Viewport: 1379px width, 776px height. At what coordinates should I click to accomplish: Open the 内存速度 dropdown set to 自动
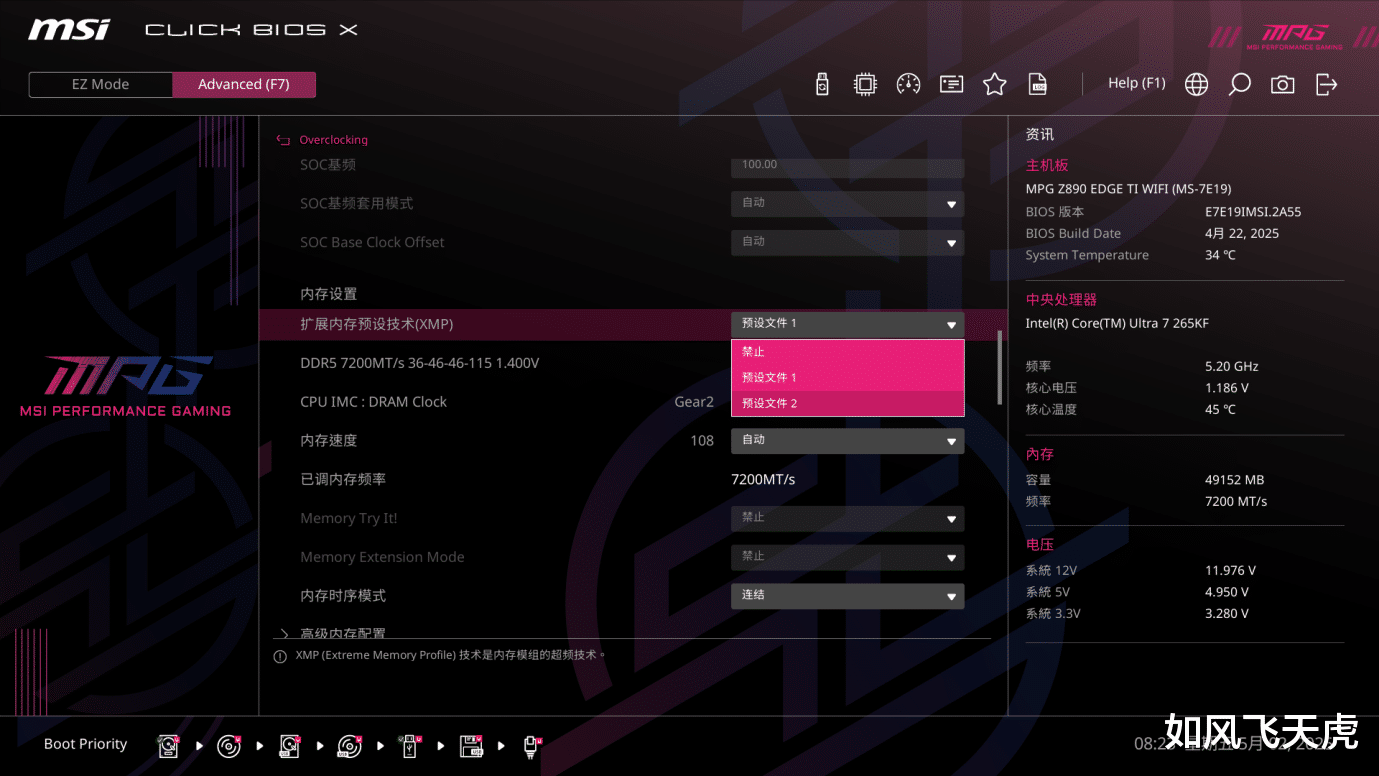pos(848,440)
